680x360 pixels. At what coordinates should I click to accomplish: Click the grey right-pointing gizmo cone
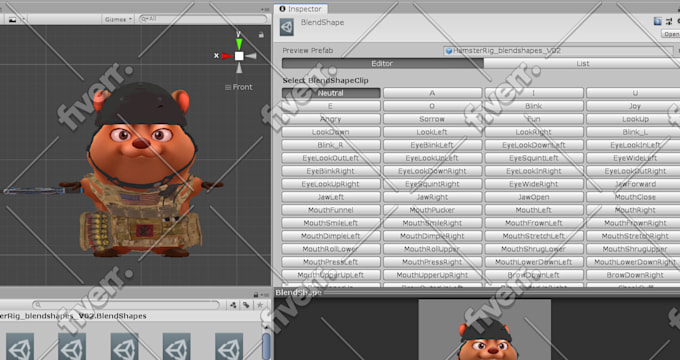coord(251,56)
